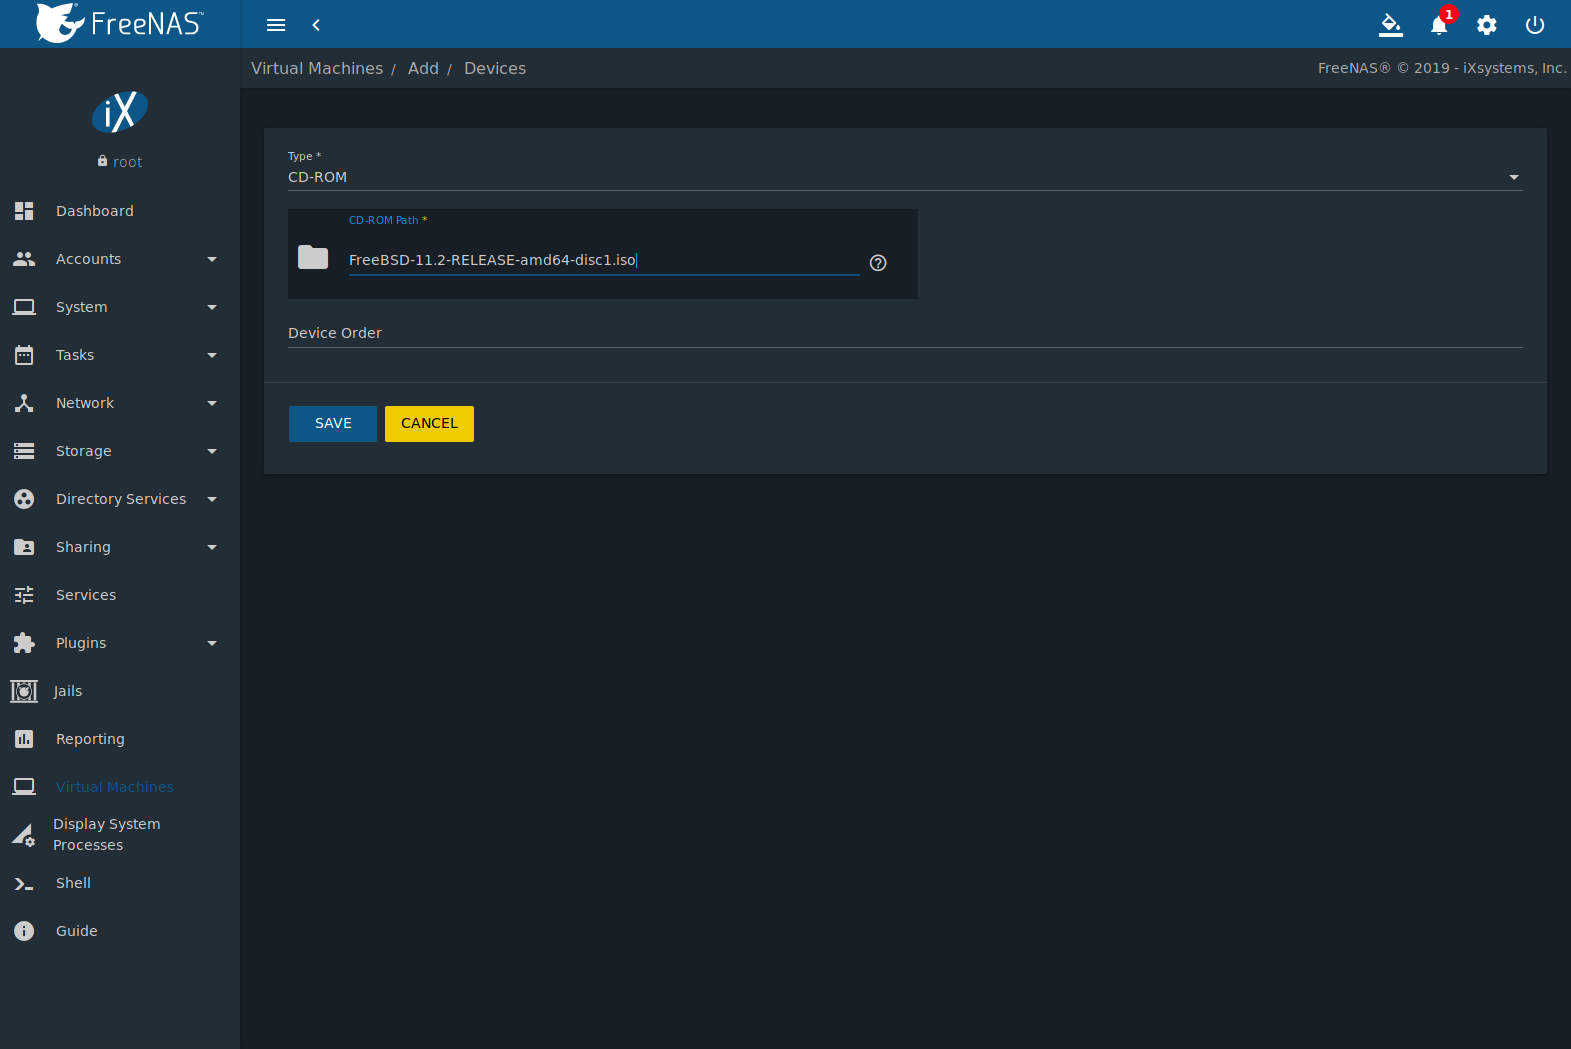1571x1049 pixels.
Task: Click the FreeNAS logo
Action: point(120,23)
